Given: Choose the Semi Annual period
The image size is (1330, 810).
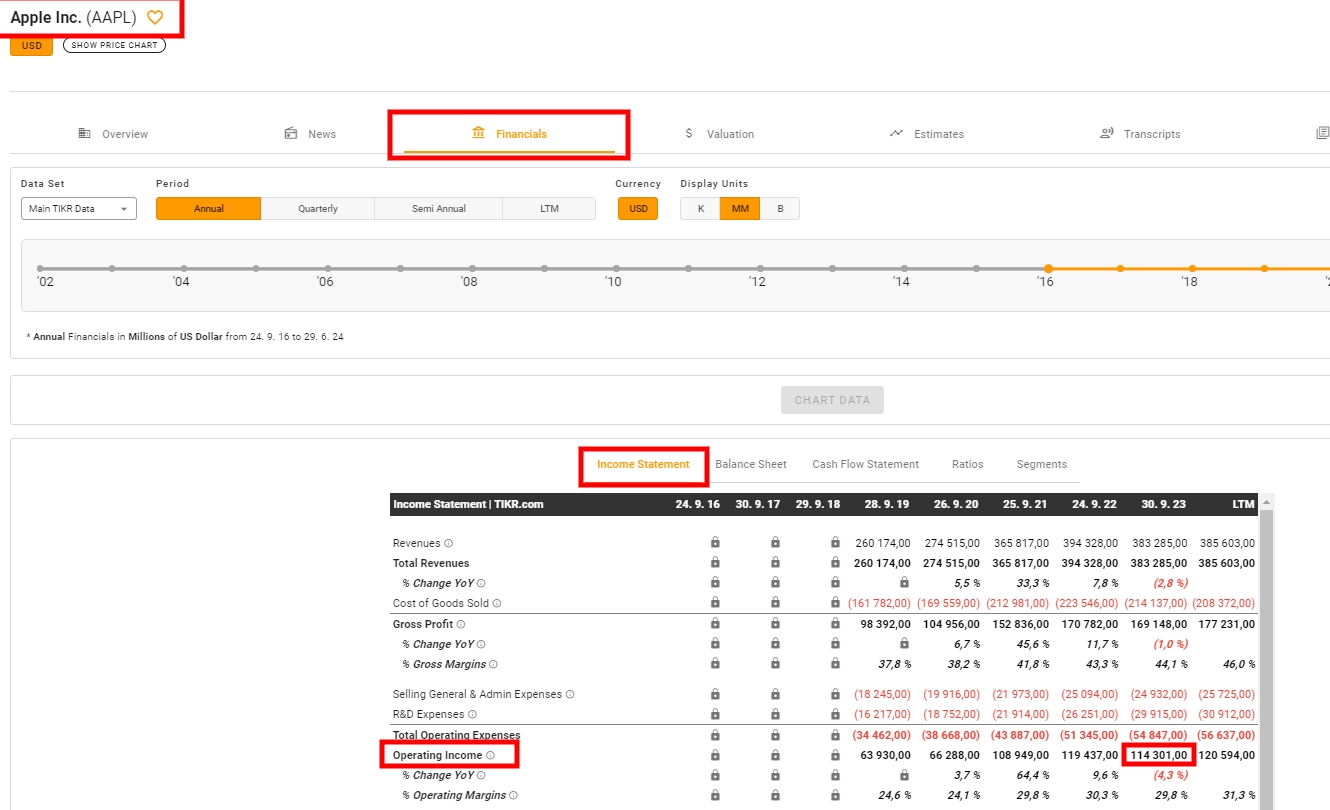Looking at the screenshot, I should pos(439,209).
